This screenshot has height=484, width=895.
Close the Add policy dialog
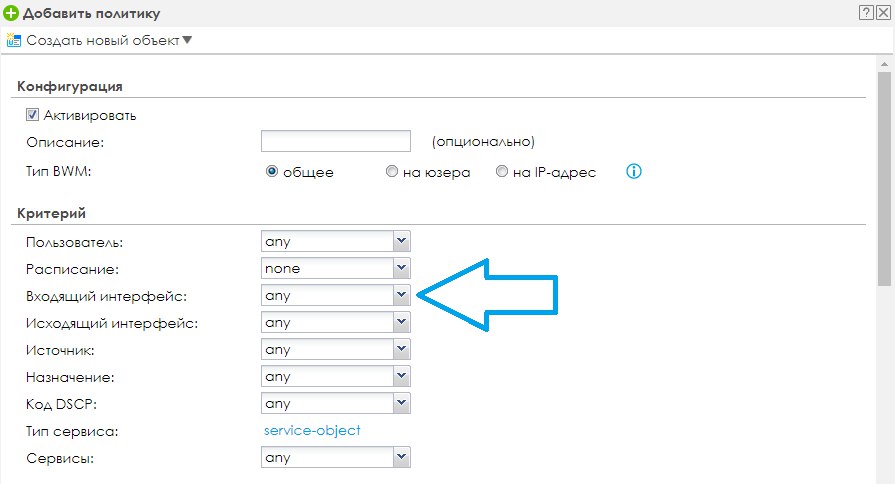[x=883, y=13]
